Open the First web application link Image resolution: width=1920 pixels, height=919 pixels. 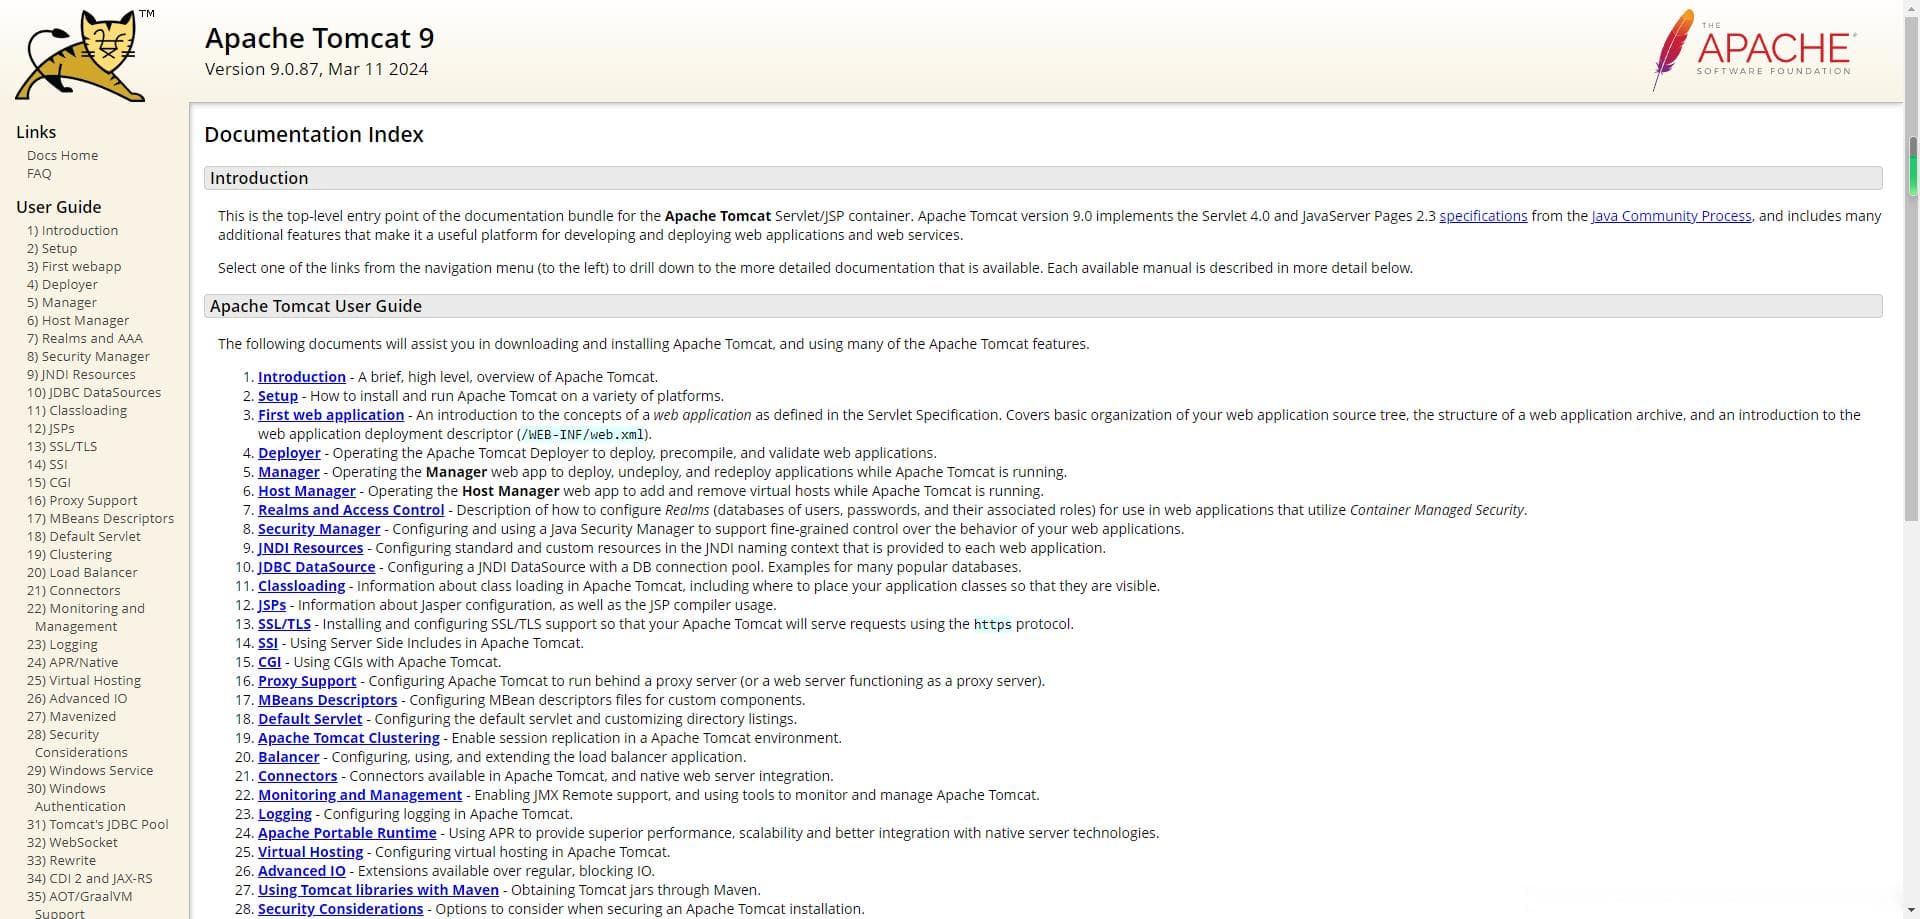click(331, 415)
